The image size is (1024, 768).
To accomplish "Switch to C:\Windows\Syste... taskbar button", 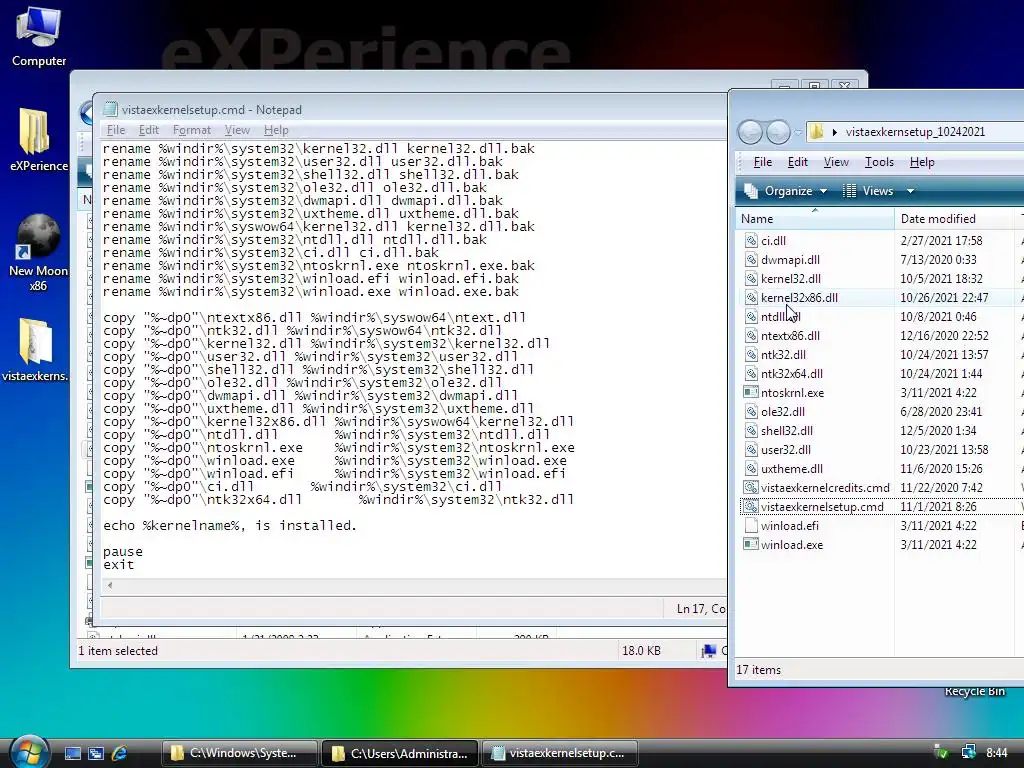I will tap(240, 753).
